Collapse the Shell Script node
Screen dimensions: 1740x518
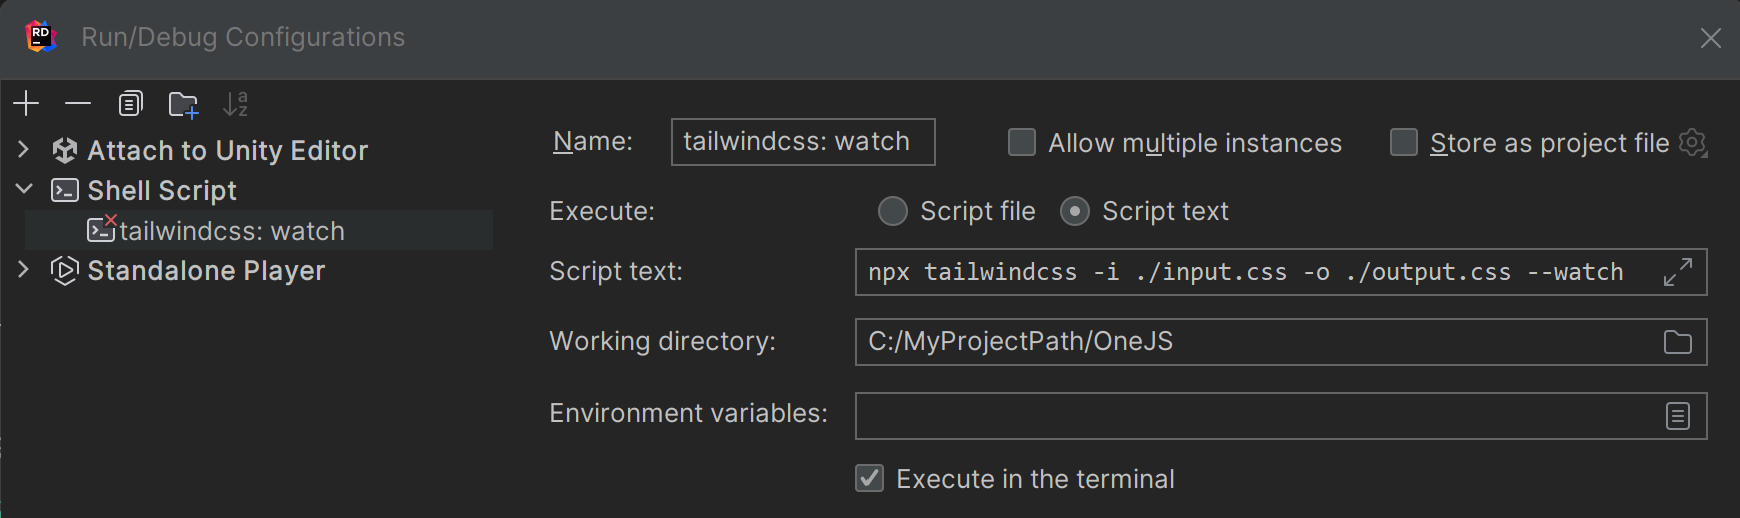click(24, 189)
